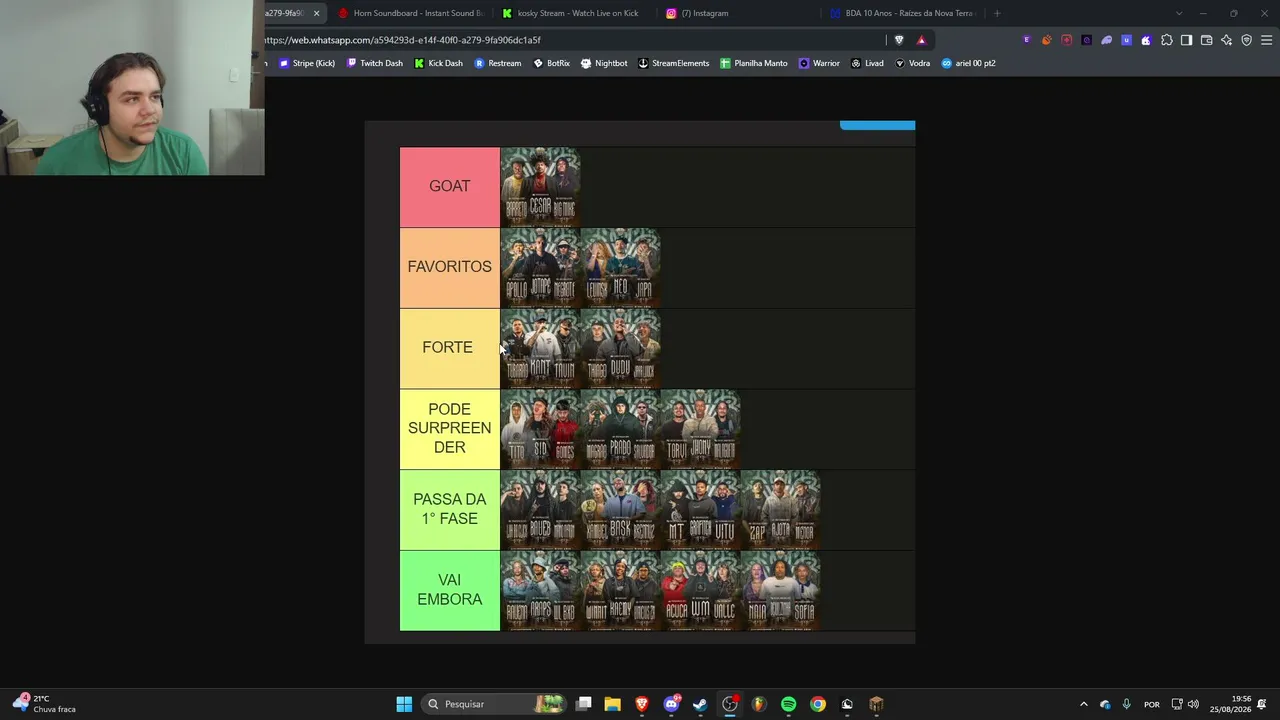Screen dimensions: 1280x720
Task: Open Brave browser from the taskbar
Action: click(x=642, y=704)
